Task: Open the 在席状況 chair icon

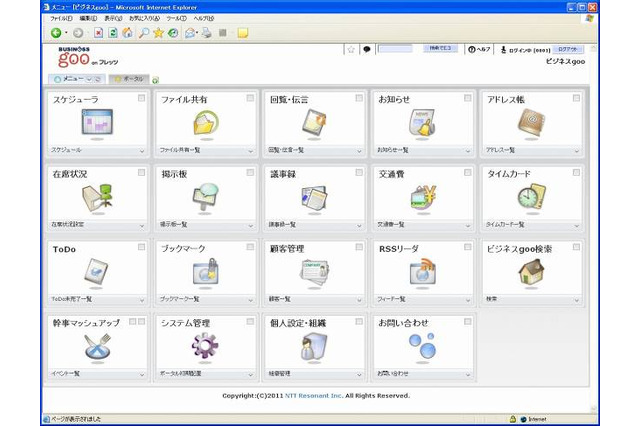Action: (97, 197)
